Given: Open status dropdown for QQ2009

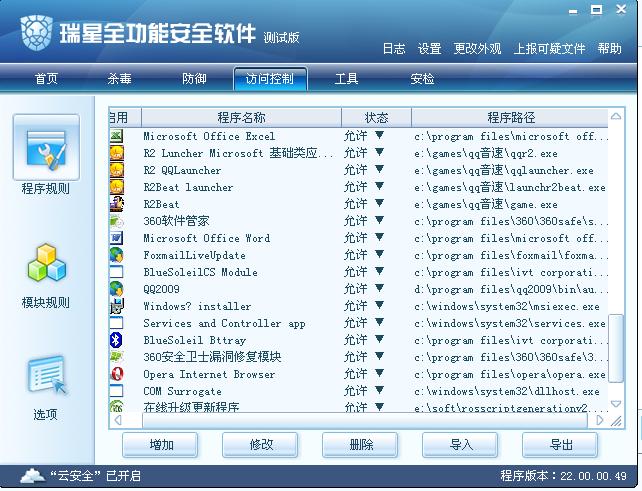Looking at the screenshot, I should click(x=379, y=288).
